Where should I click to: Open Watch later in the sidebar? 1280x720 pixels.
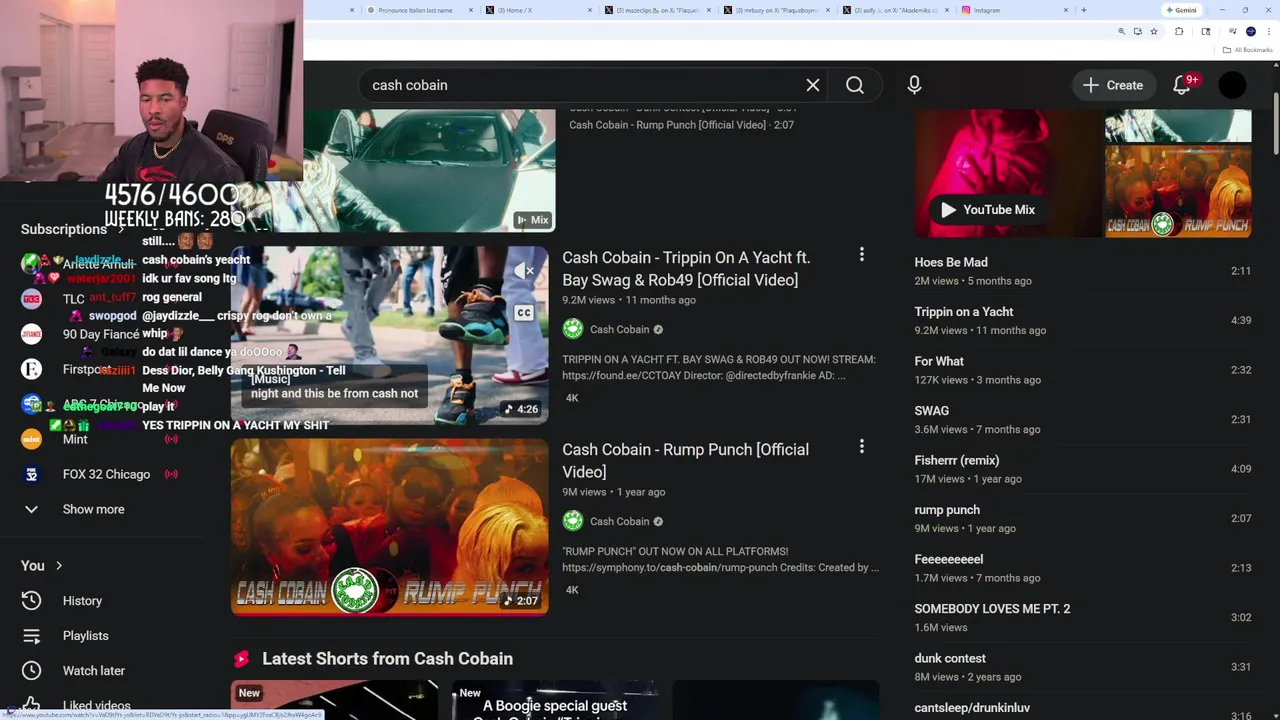[x=100, y=671]
